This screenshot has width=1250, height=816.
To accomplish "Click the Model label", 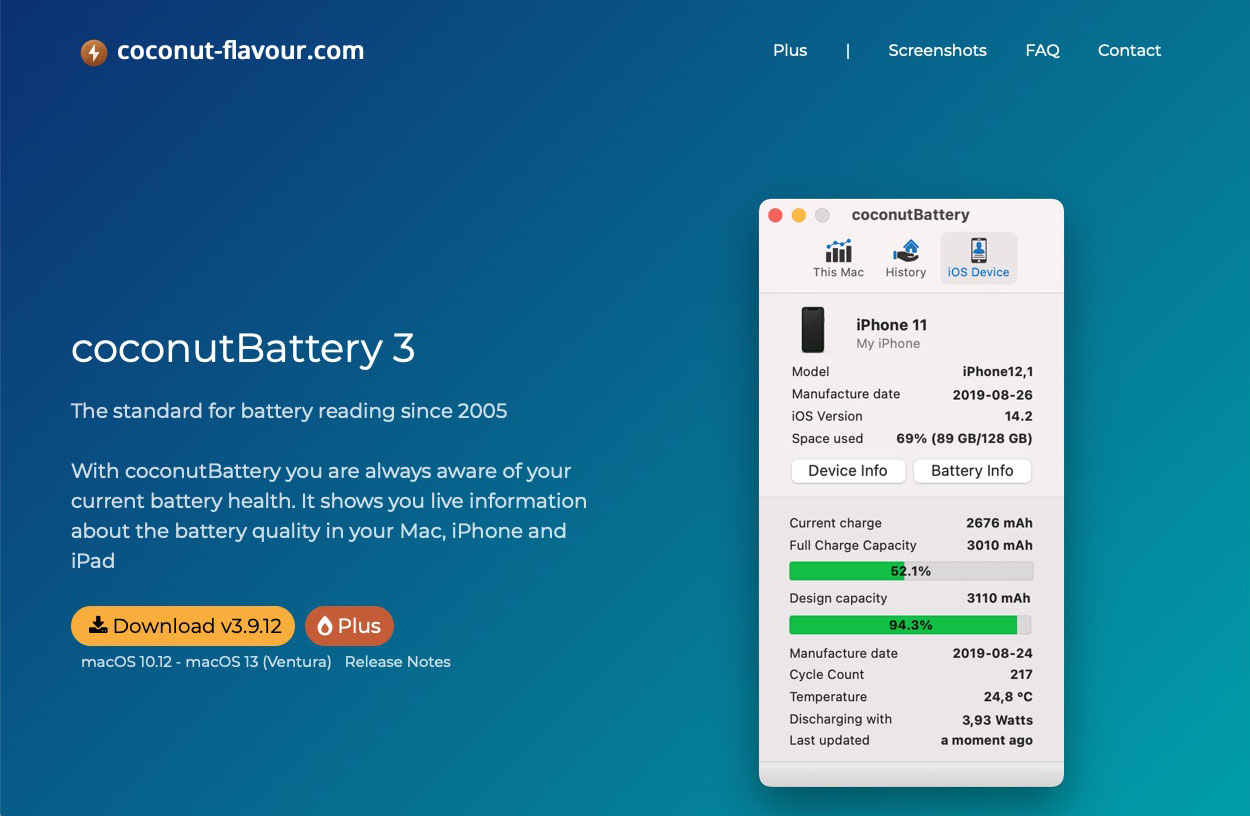I will click(810, 372).
